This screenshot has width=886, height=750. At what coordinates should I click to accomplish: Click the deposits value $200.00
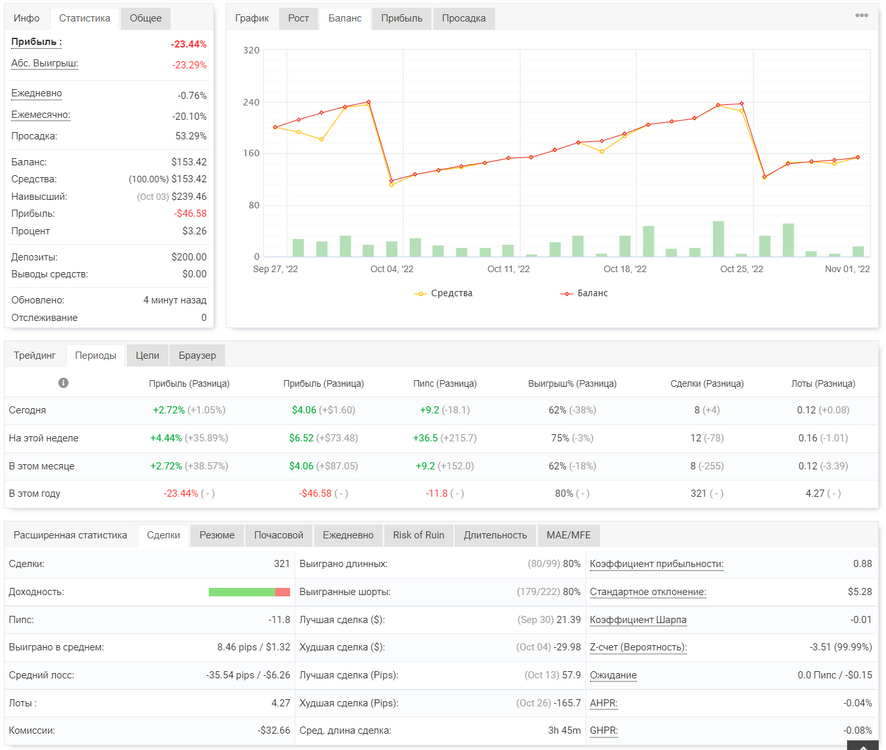tap(189, 257)
